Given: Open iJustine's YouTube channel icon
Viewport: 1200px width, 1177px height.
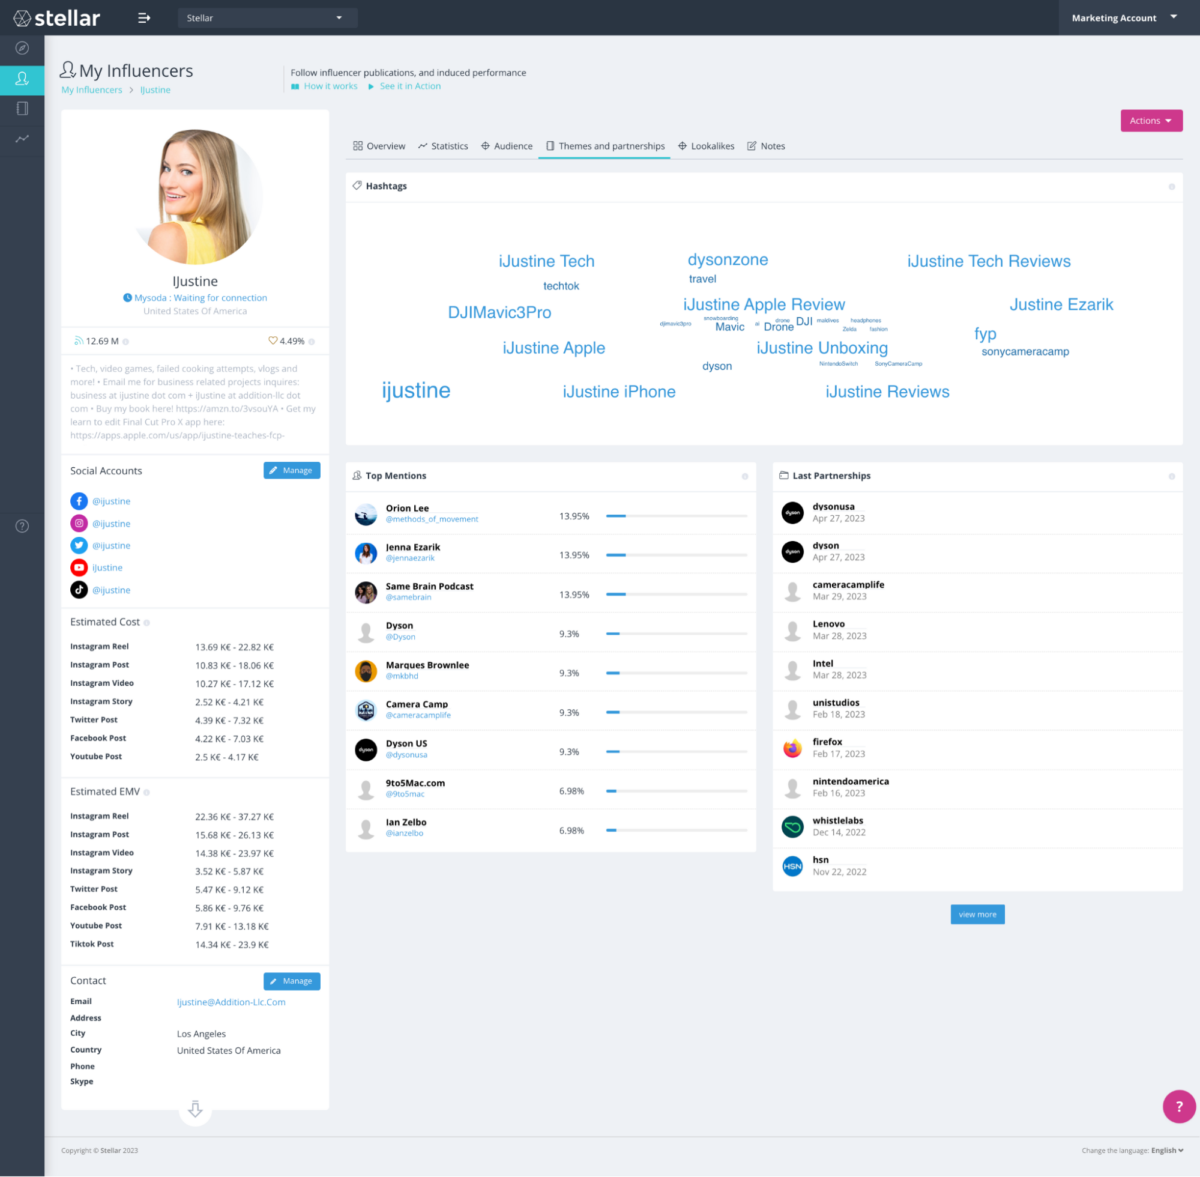Looking at the screenshot, I should point(79,567).
